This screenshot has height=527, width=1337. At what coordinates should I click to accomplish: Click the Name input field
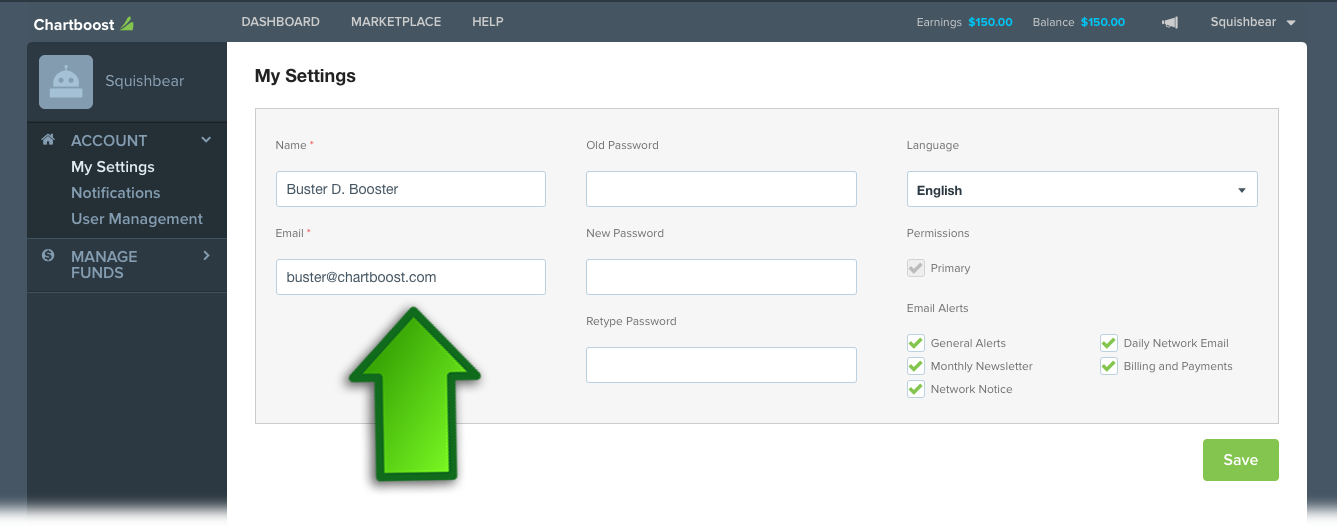411,189
